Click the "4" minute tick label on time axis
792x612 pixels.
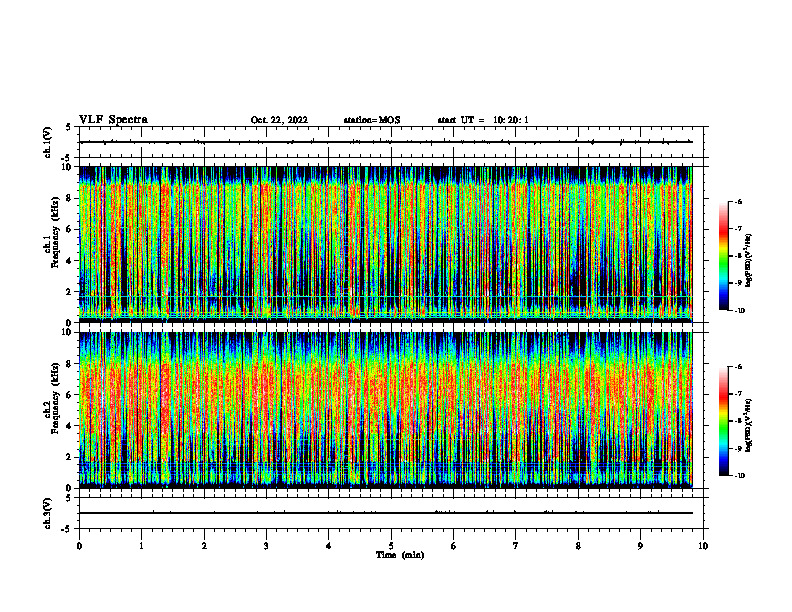point(329,546)
